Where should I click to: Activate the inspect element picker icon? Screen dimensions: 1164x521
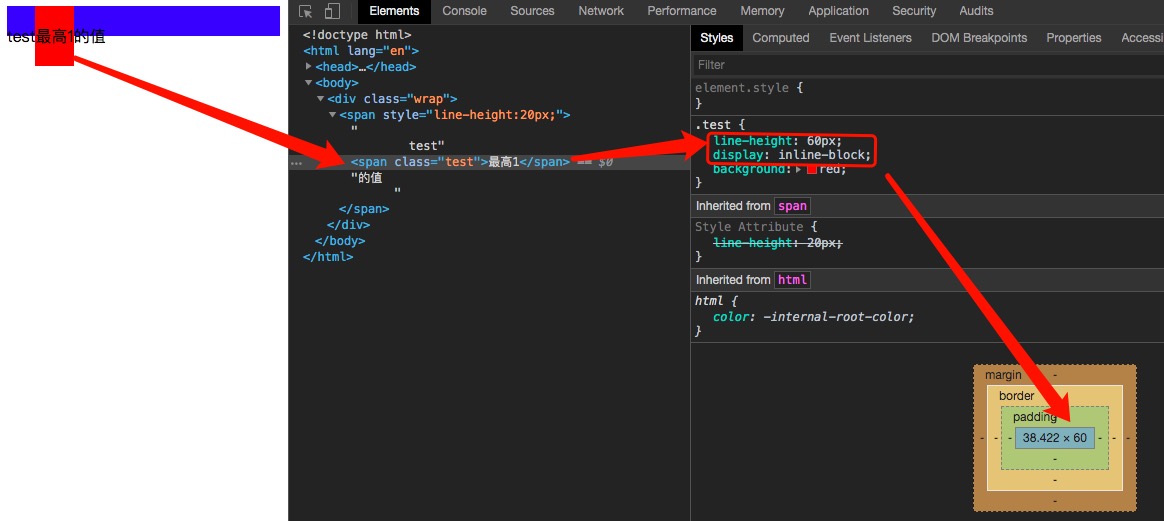[x=305, y=11]
